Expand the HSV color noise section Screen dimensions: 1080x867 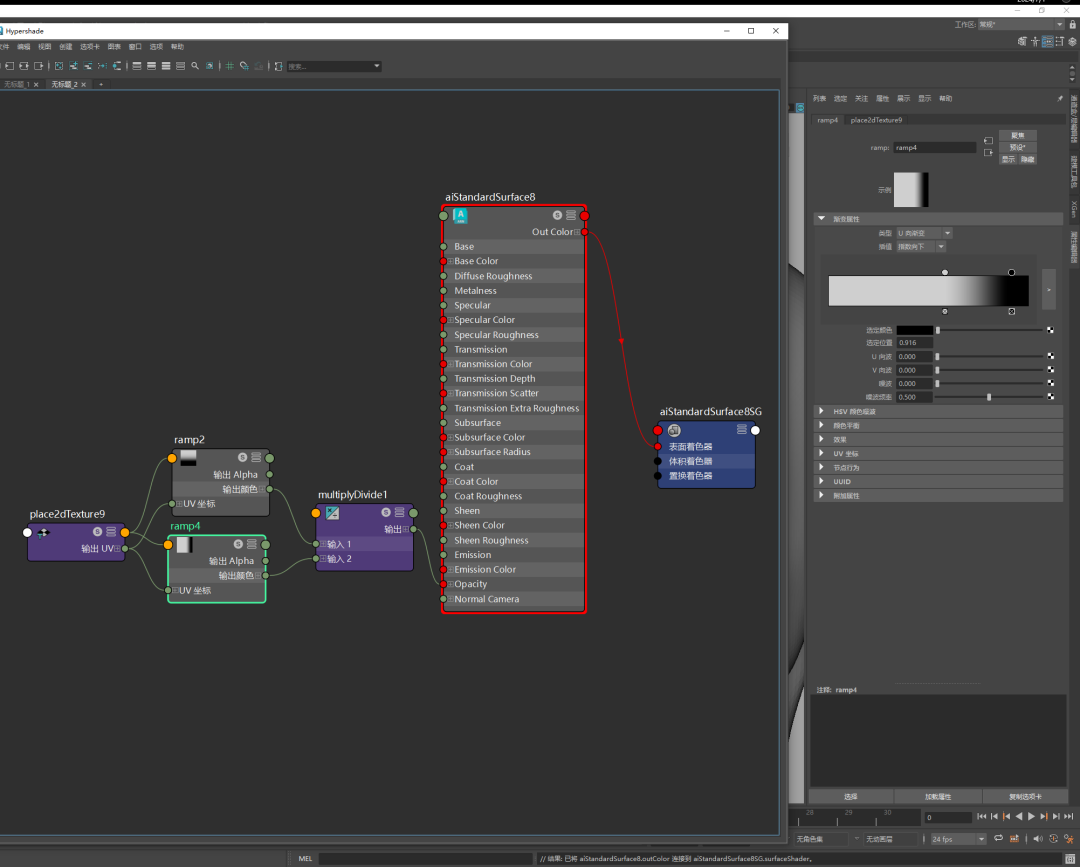[821, 411]
